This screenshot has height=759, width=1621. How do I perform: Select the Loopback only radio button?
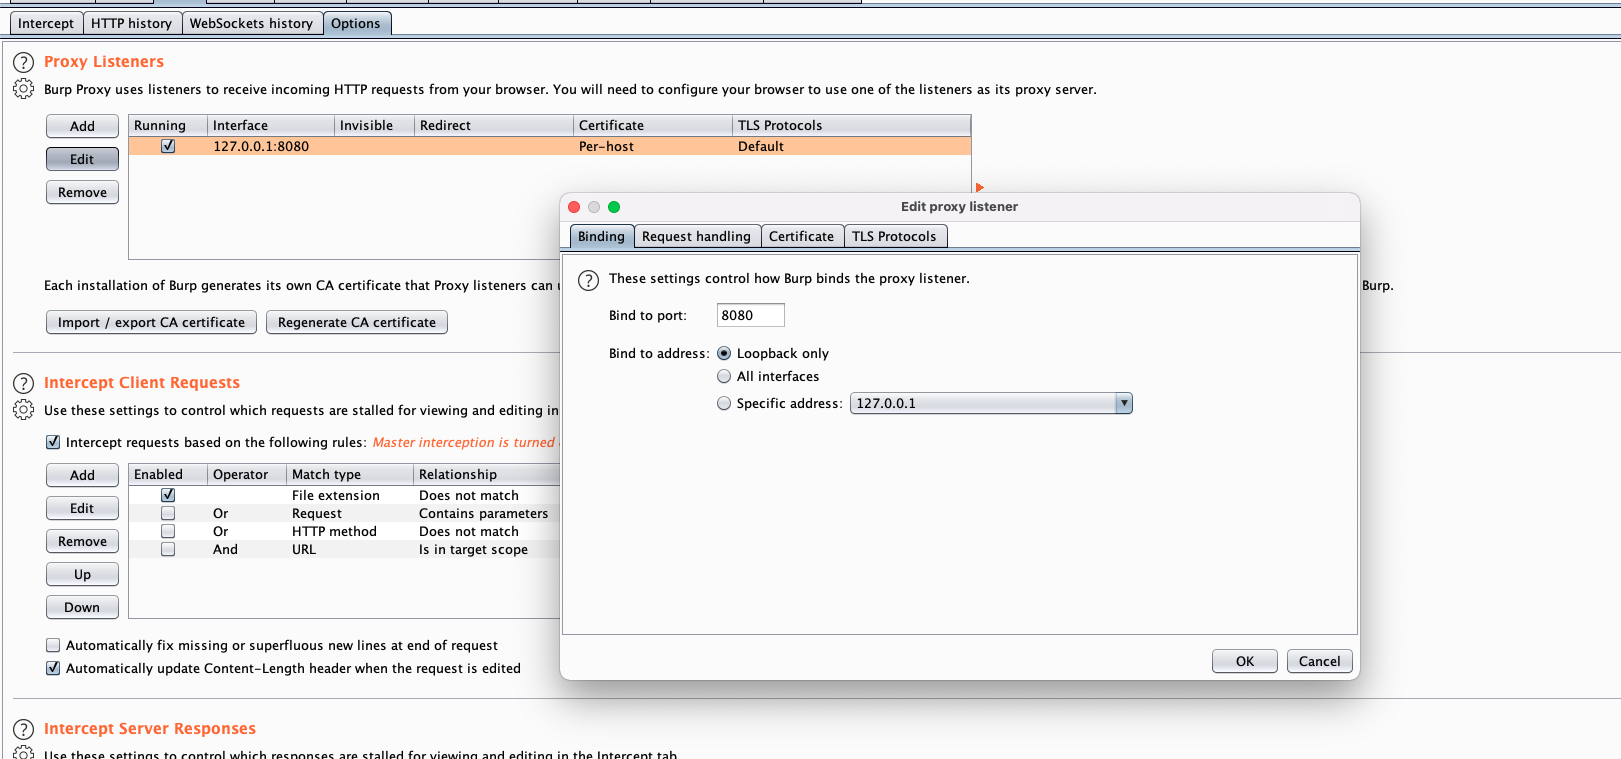click(724, 353)
